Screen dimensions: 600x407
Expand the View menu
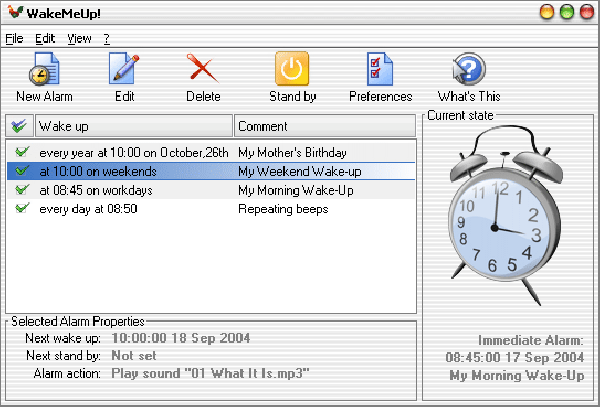point(79,39)
